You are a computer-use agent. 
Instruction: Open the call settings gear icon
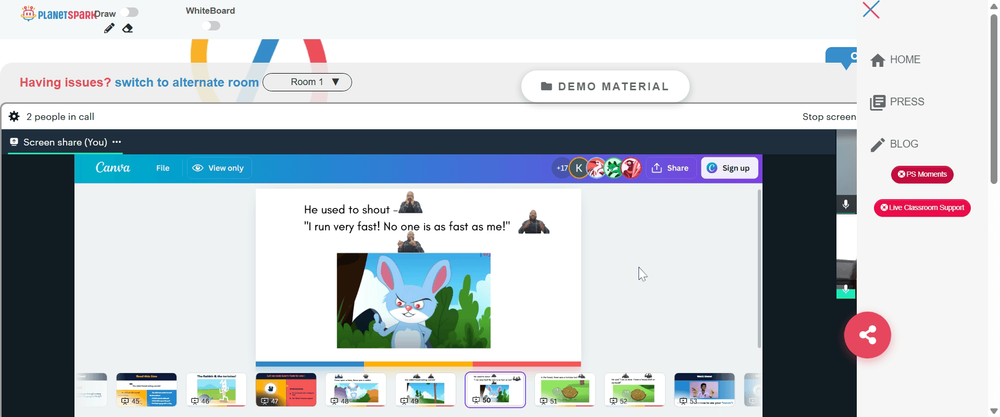click(x=13, y=117)
